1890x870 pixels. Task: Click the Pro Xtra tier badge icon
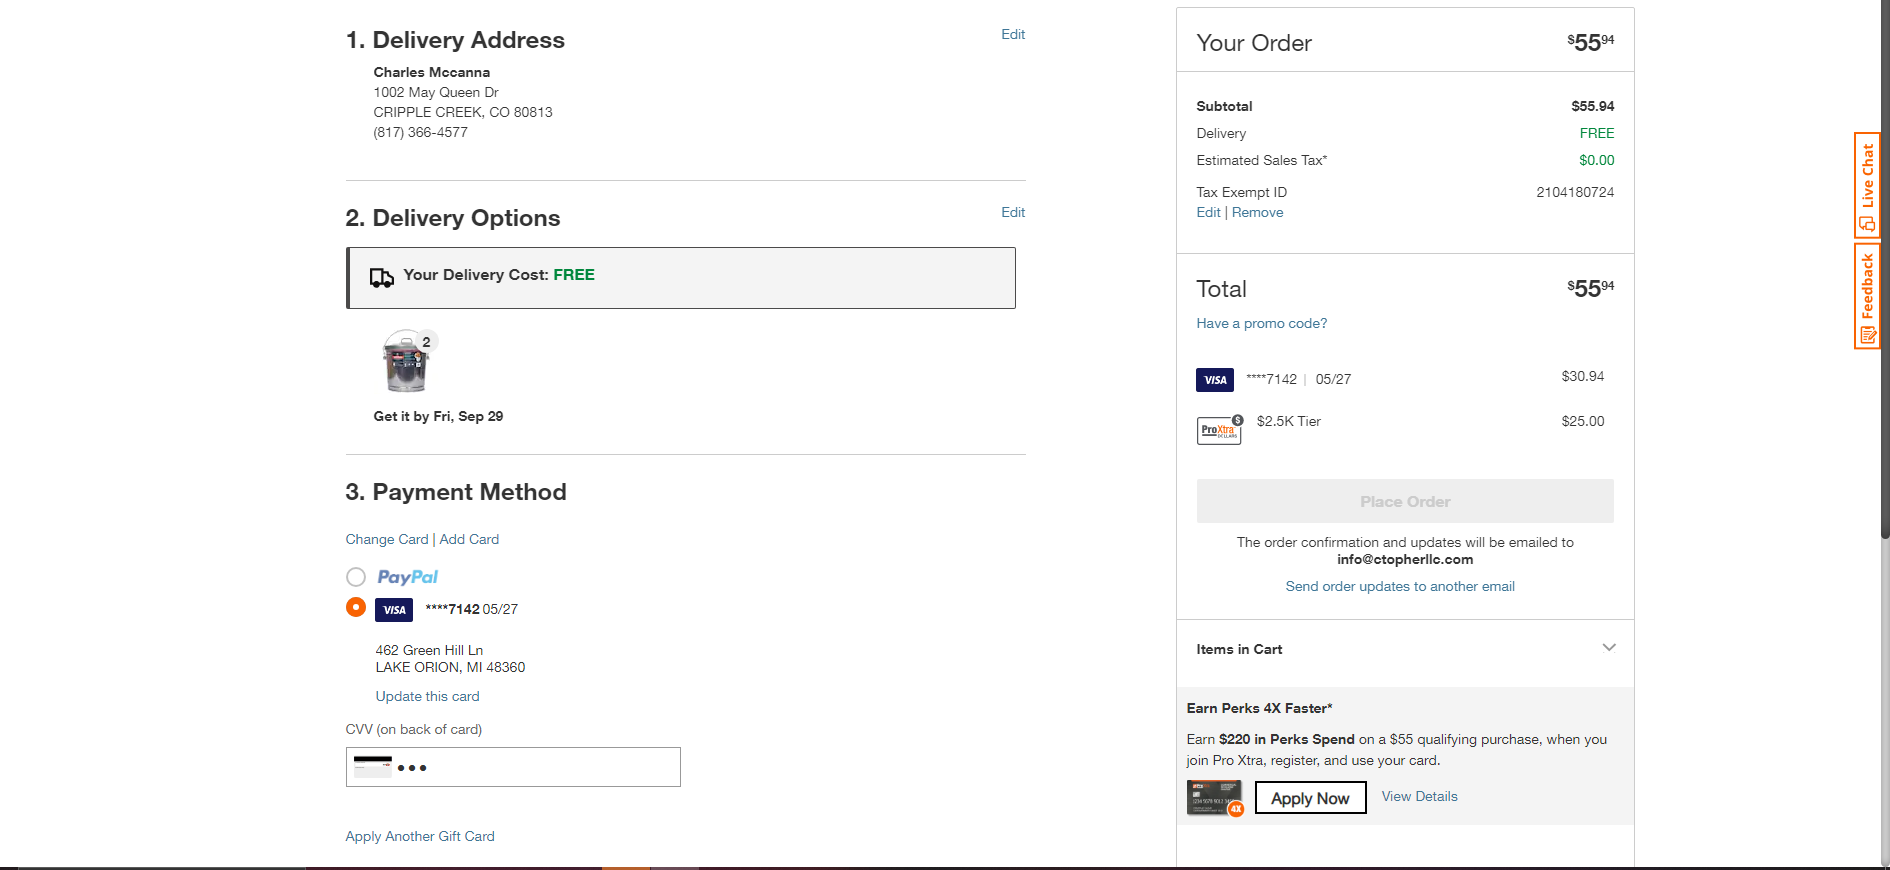1220,430
